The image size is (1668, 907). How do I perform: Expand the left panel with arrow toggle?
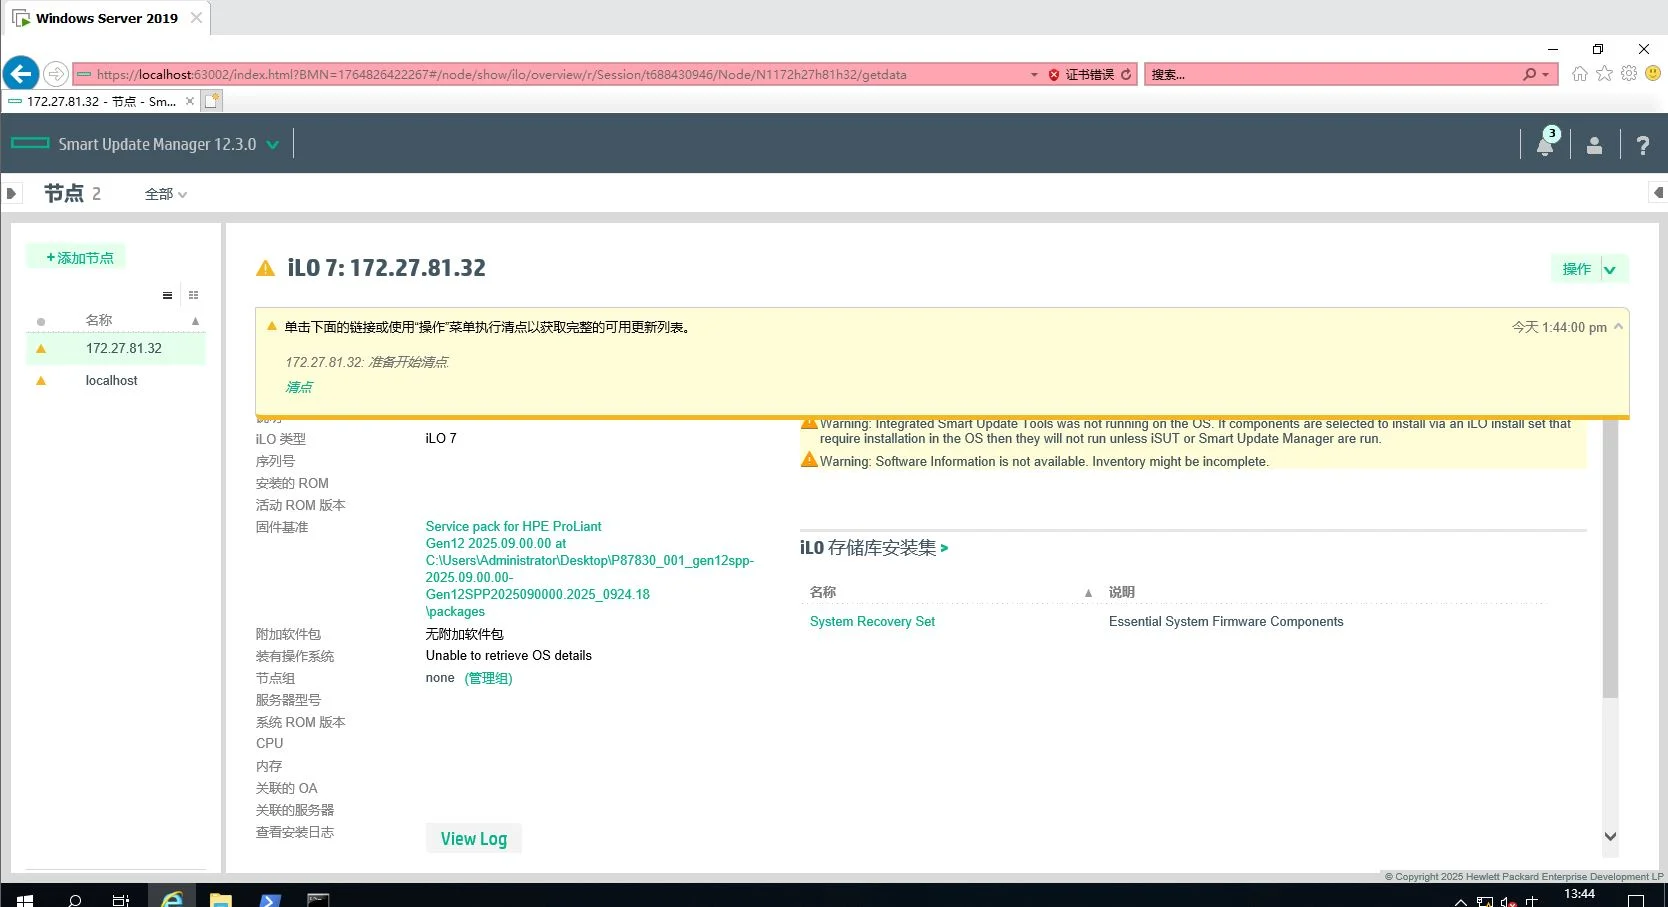tap(11, 193)
